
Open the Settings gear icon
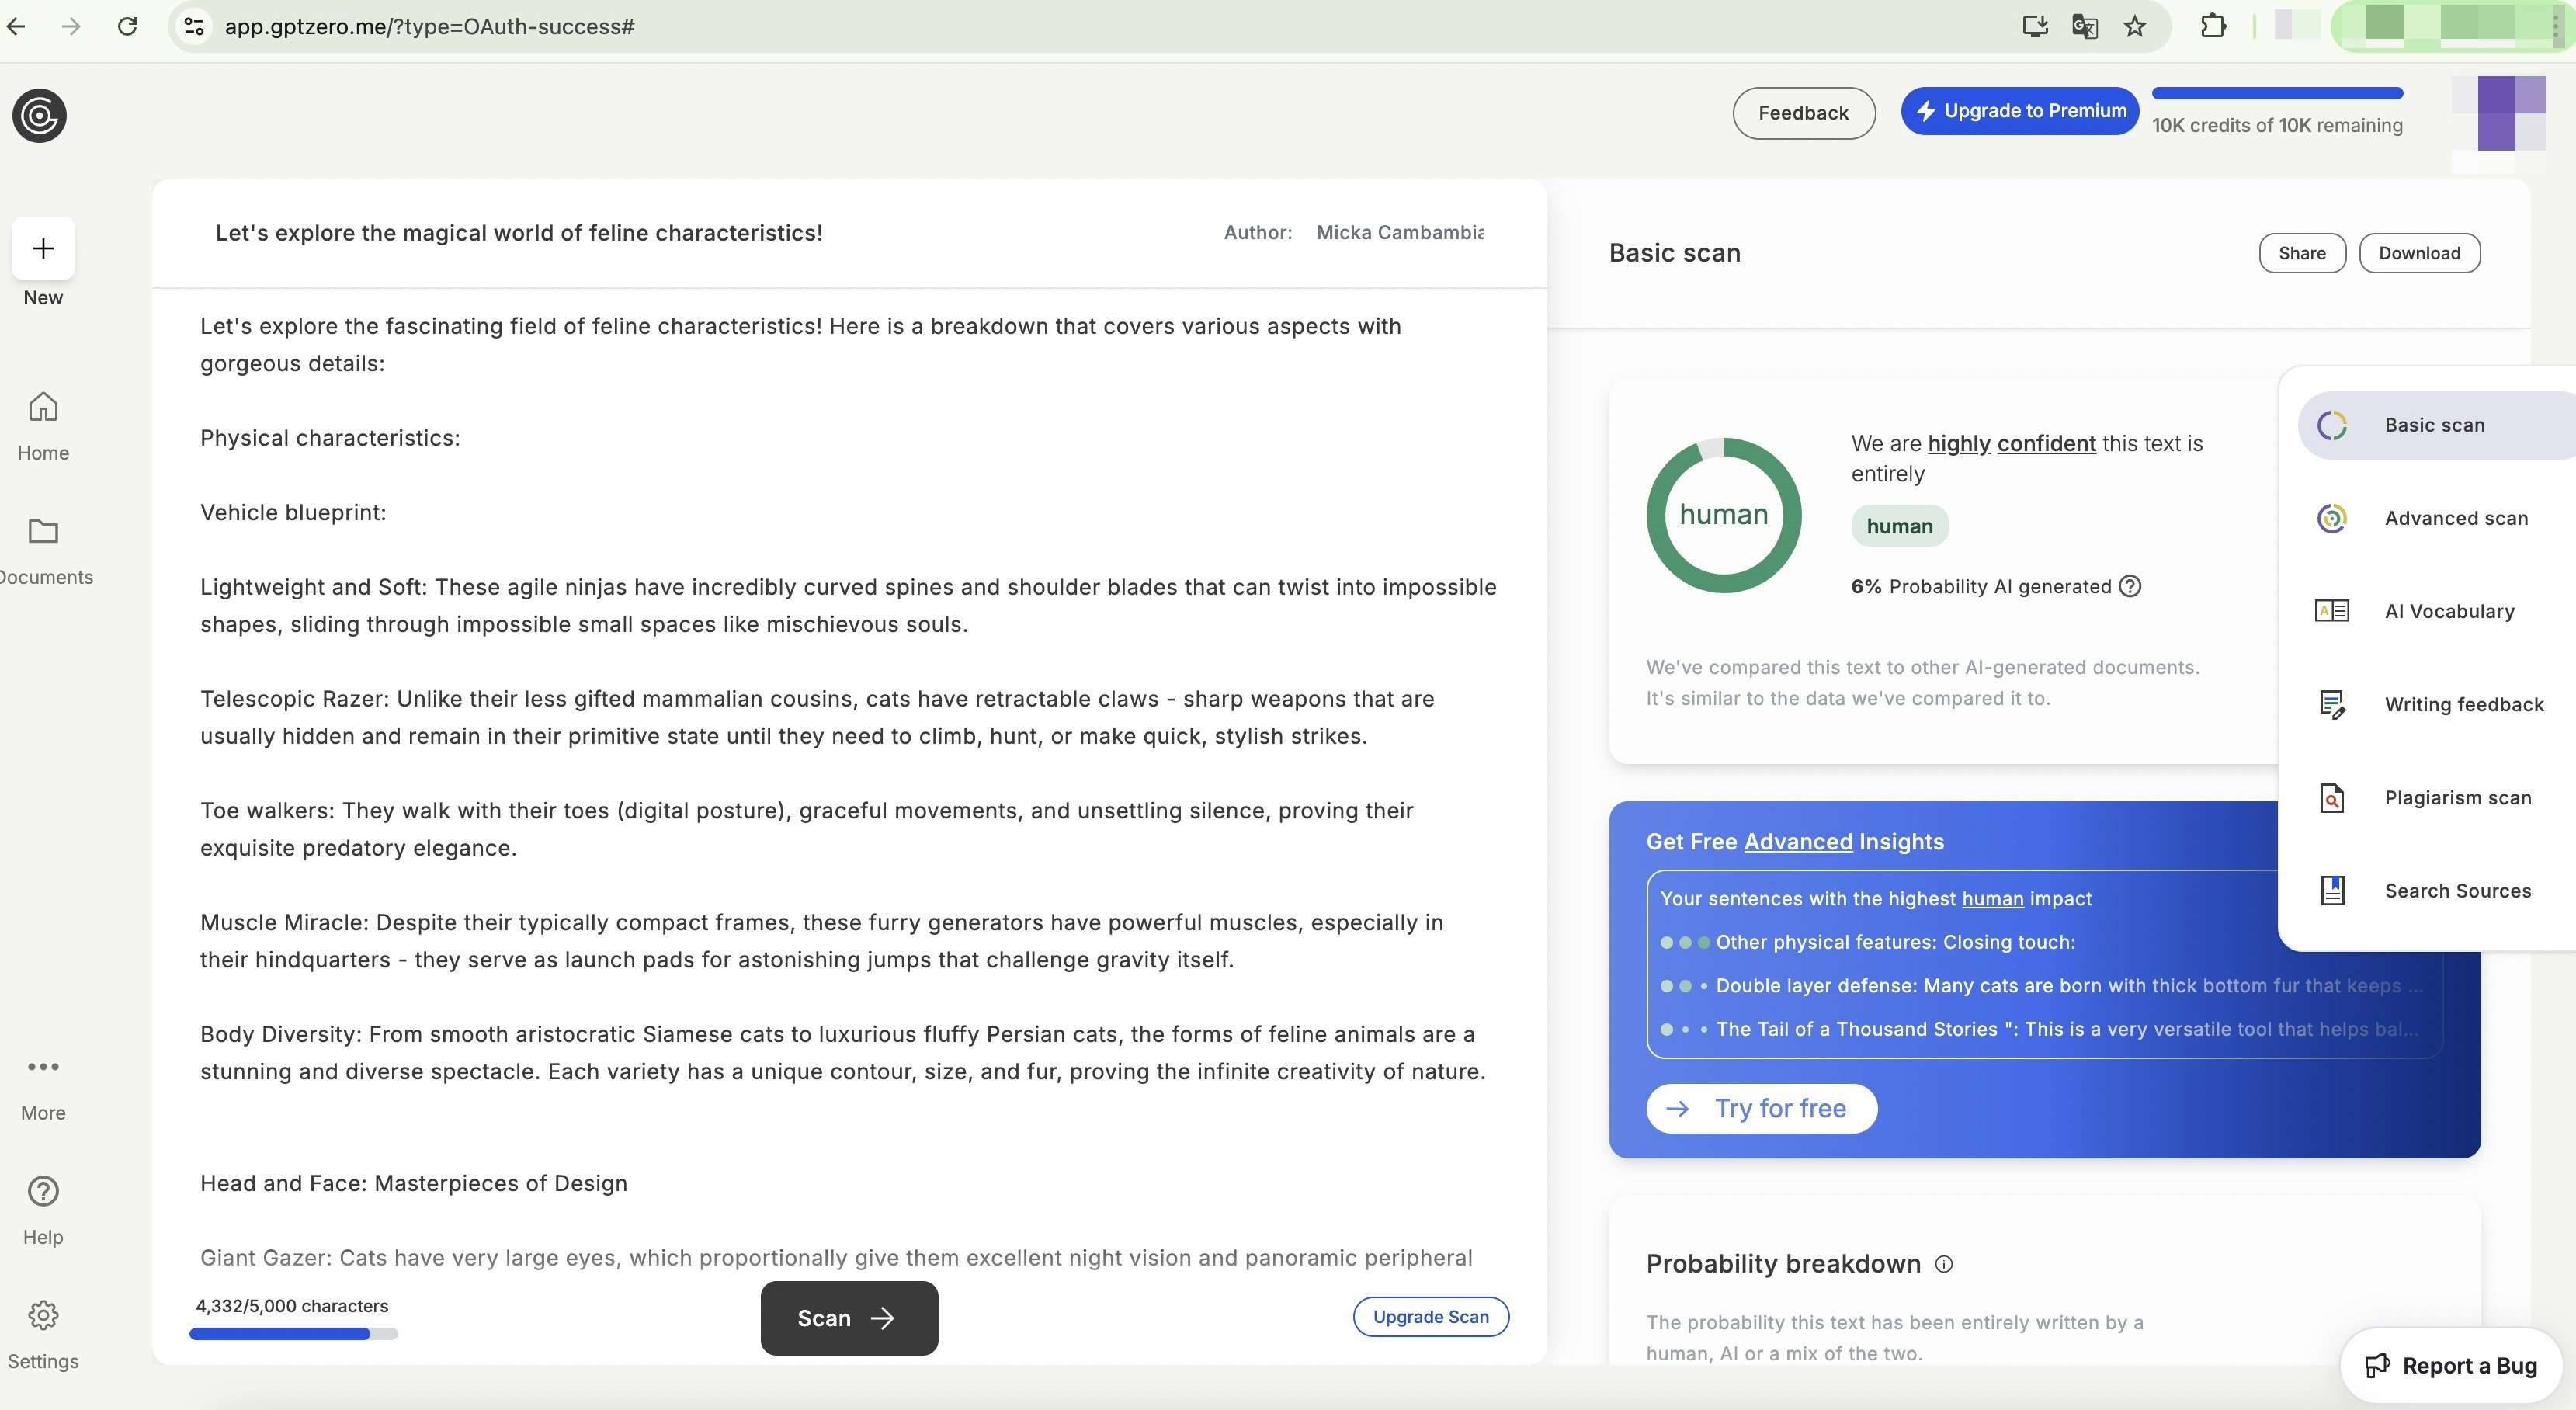(x=43, y=1315)
